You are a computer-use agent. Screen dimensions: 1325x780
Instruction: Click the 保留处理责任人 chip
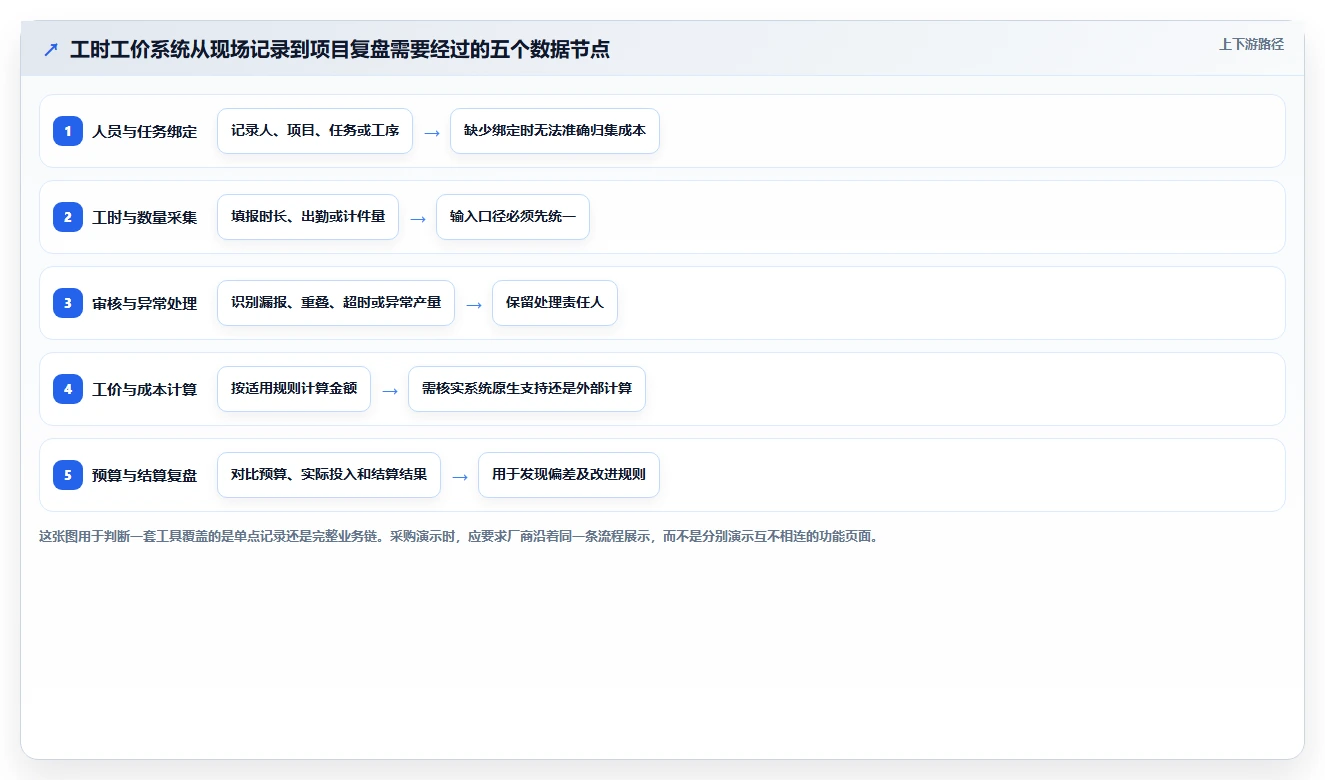click(555, 303)
